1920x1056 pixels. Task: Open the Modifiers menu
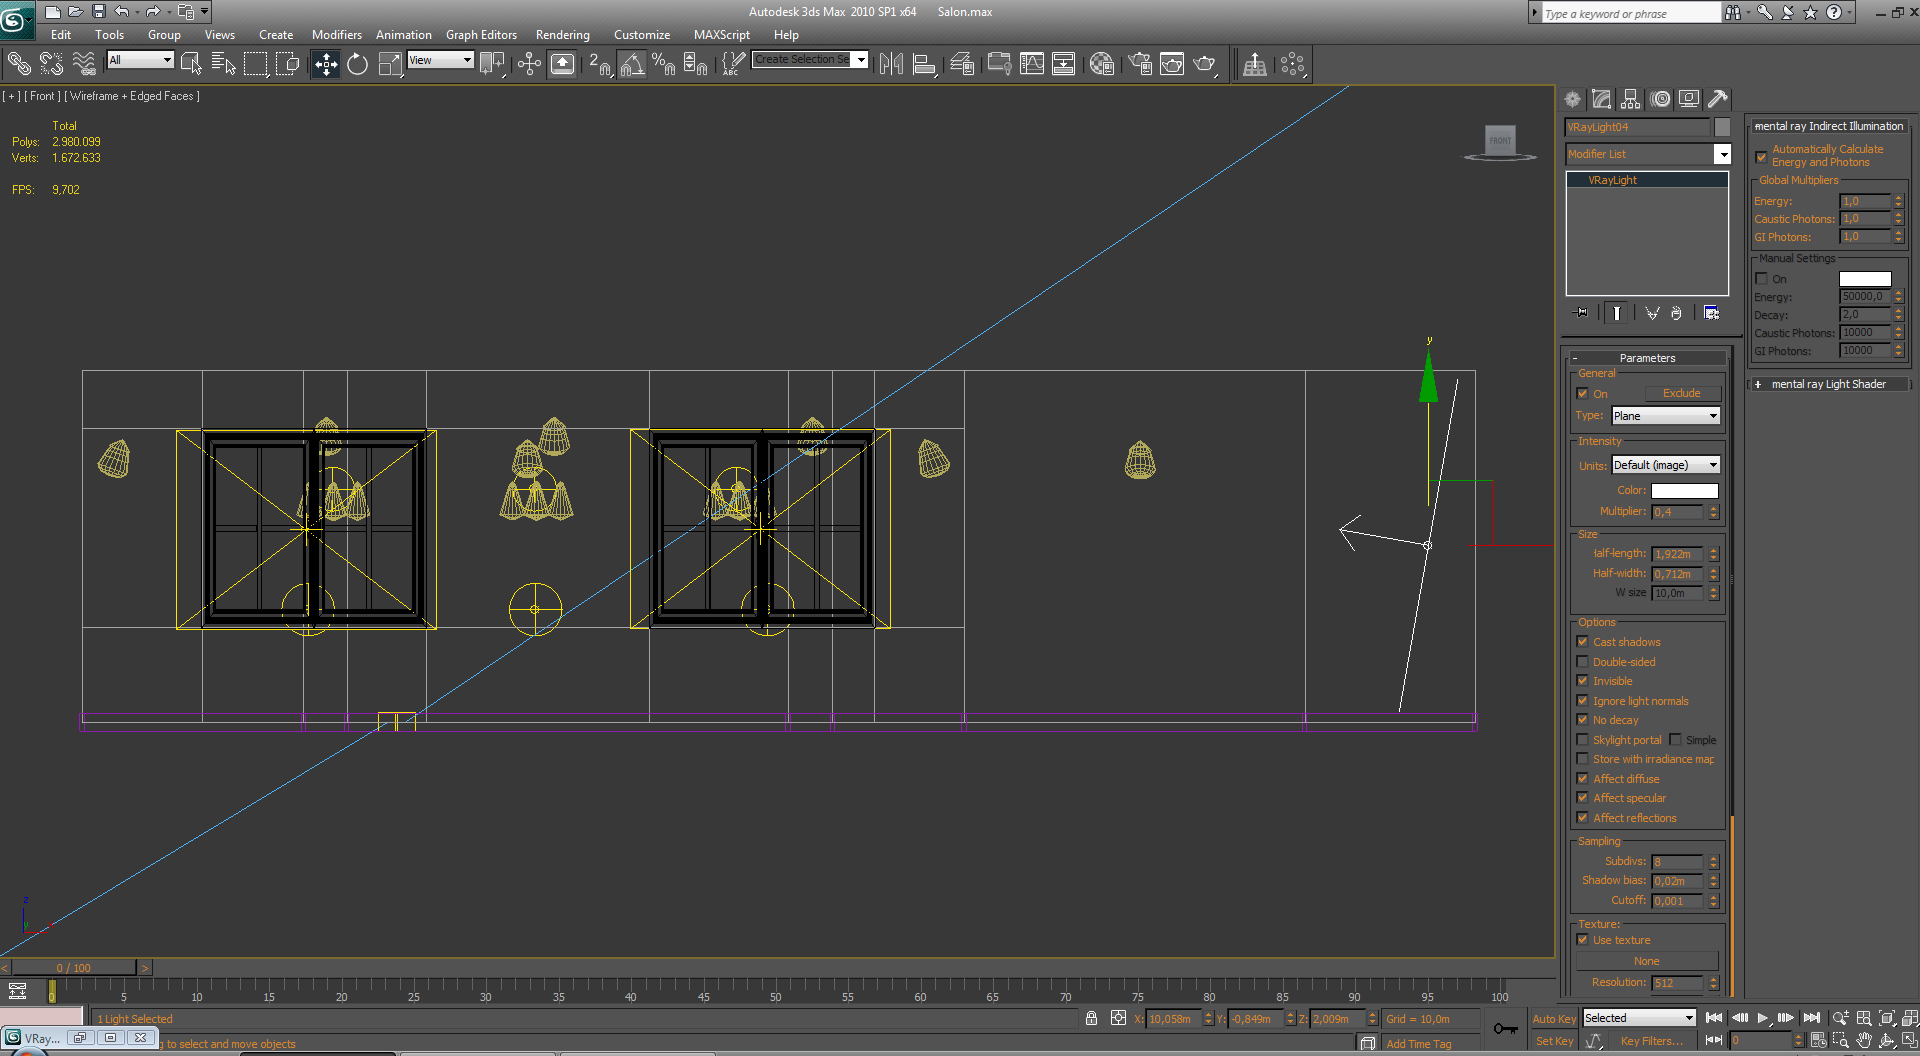tap(337, 35)
